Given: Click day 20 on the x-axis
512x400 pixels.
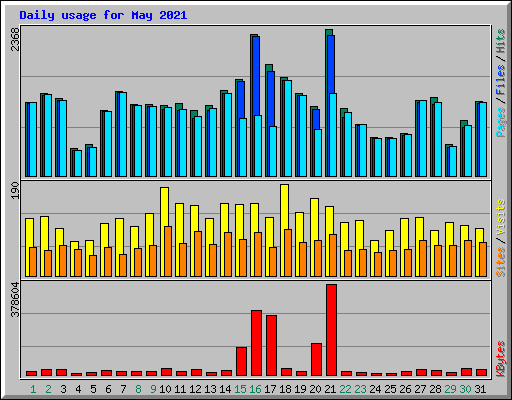Looking at the screenshot, I should (315, 389).
